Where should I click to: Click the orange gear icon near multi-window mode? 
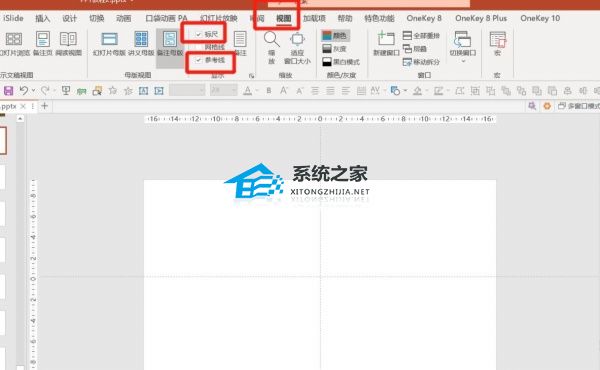click(547, 106)
